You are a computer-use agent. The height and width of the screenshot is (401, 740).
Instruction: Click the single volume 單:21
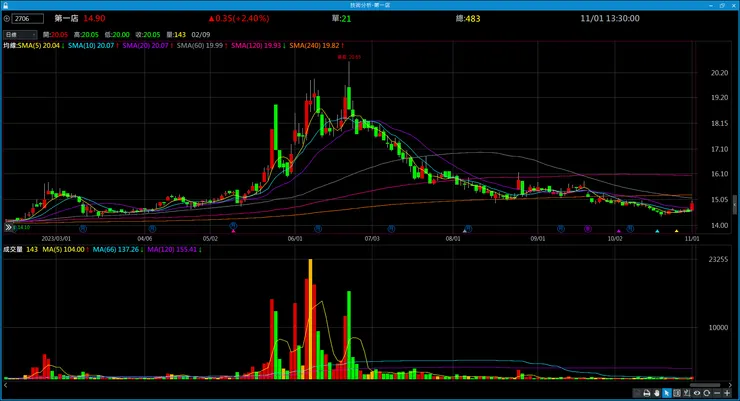point(341,18)
